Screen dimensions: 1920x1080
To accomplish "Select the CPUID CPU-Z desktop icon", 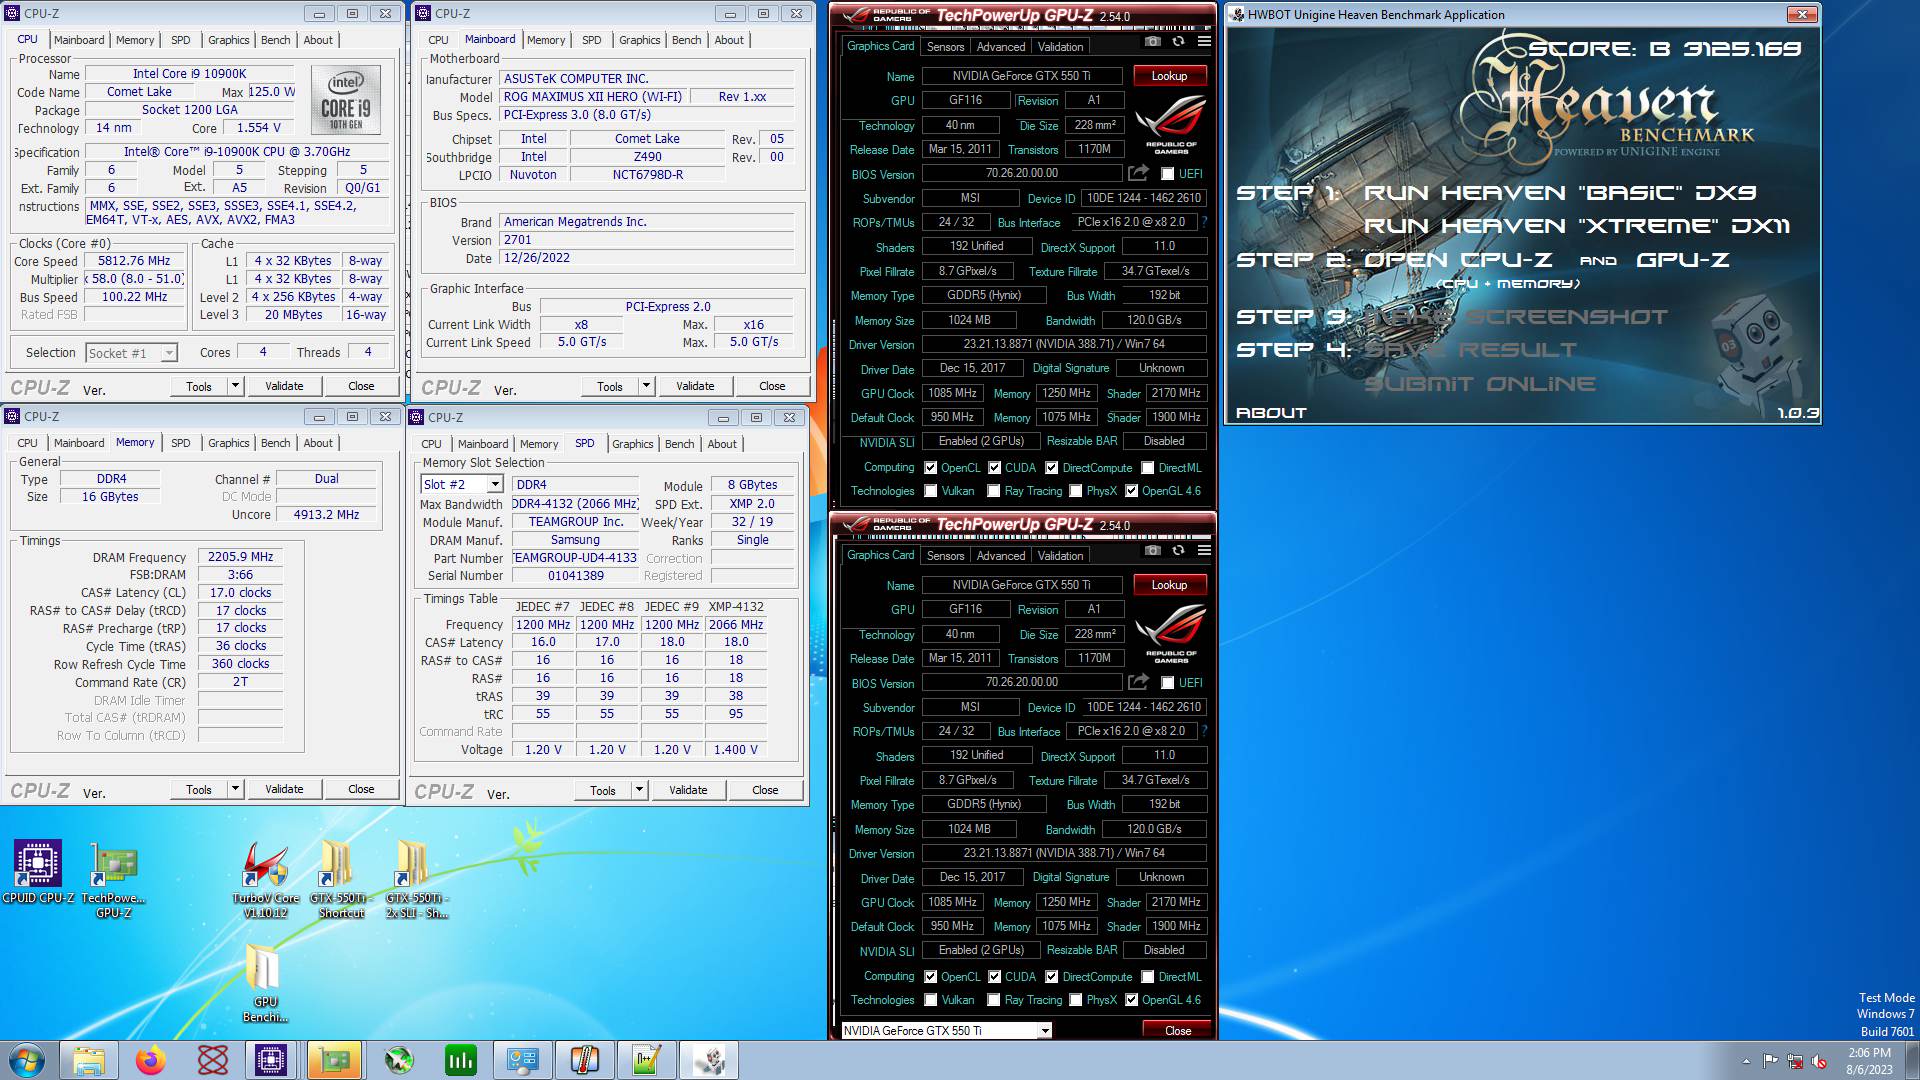I will [x=38, y=872].
